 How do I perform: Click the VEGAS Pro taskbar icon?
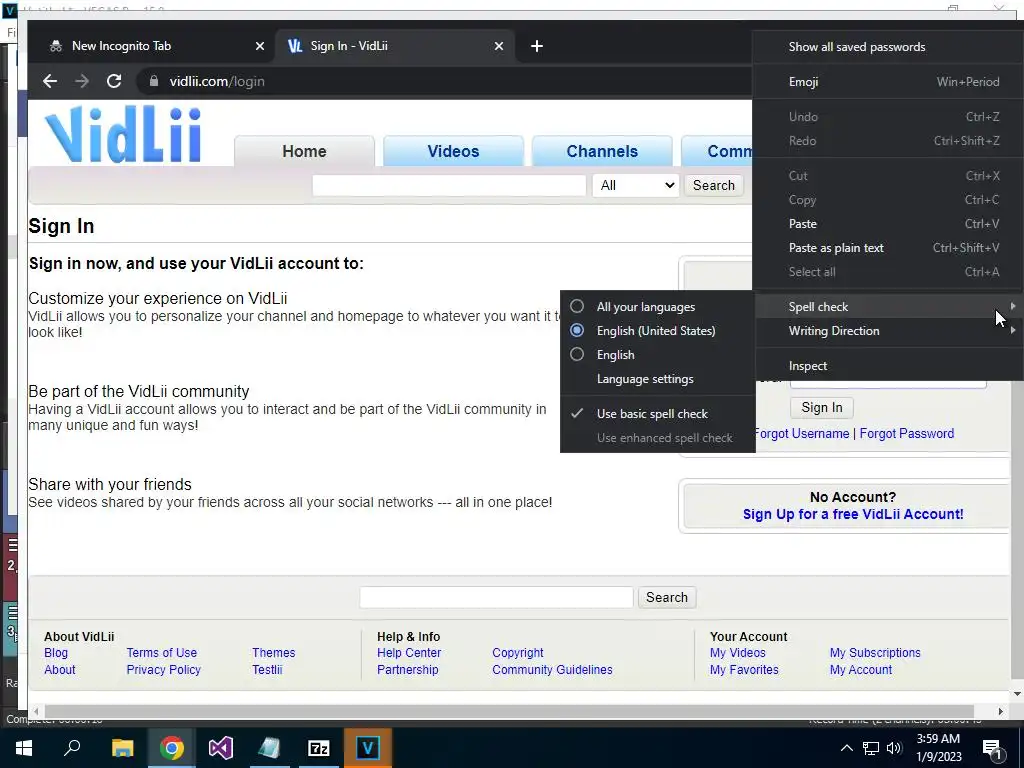coord(368,748)
